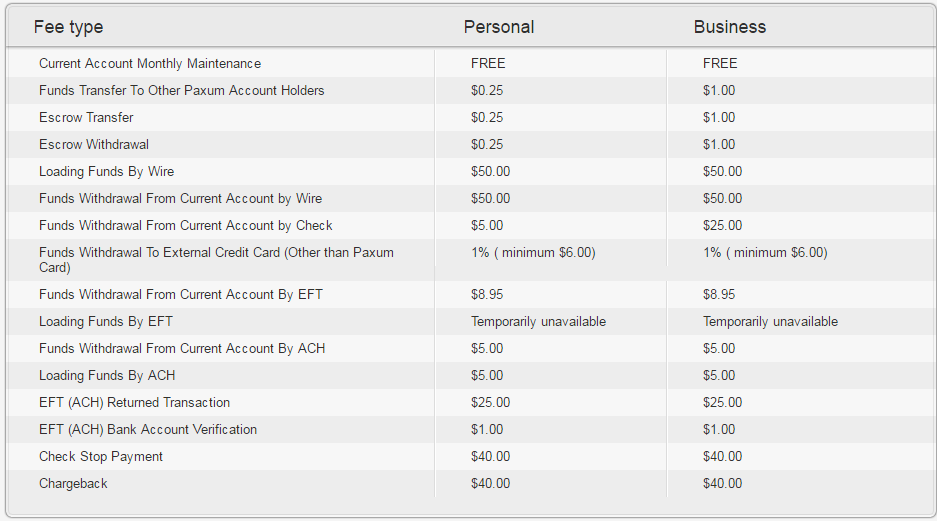This screenshot has height=521, width=937.
Task: Select Current Account Monthly Maintenance row label
Action: [150, 63]
